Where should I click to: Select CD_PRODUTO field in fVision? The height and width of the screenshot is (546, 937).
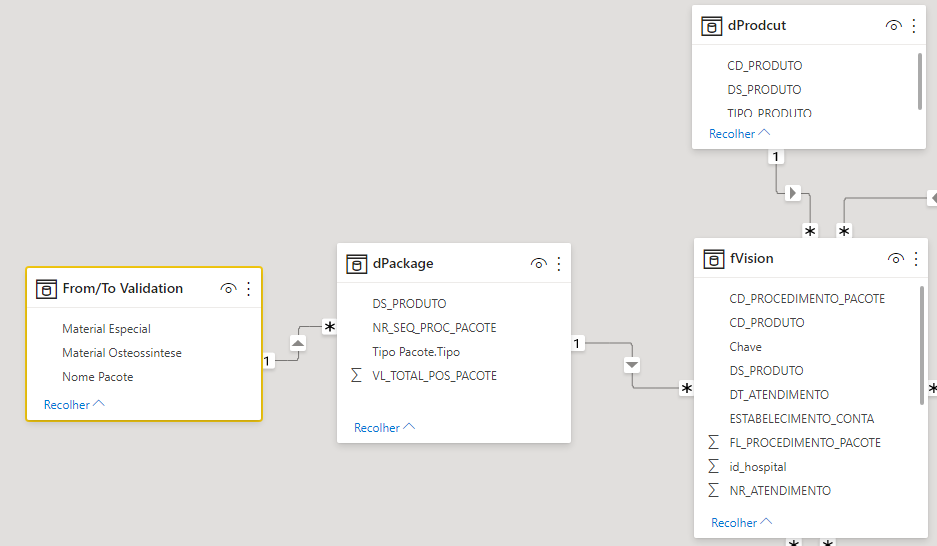(767, 323)
